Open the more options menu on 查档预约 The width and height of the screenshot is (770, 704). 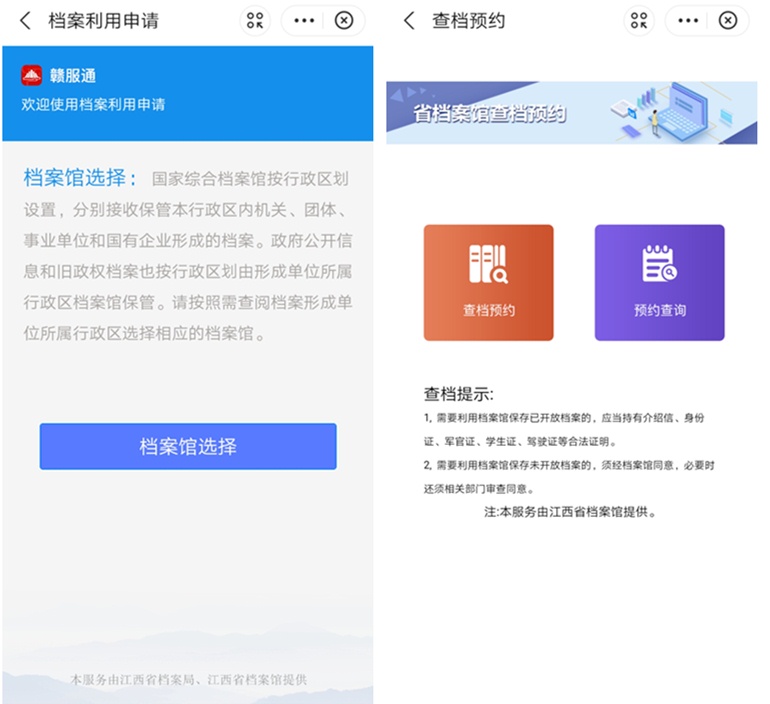688,20
